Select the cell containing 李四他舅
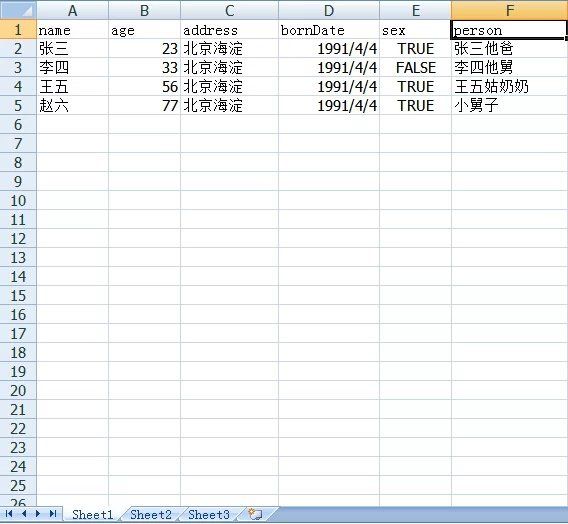 coord(509,67)
